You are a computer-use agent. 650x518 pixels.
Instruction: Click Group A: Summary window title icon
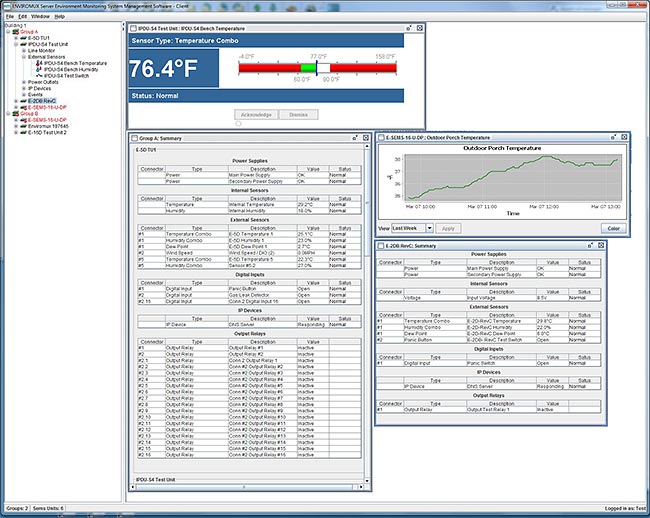[133, 138]
